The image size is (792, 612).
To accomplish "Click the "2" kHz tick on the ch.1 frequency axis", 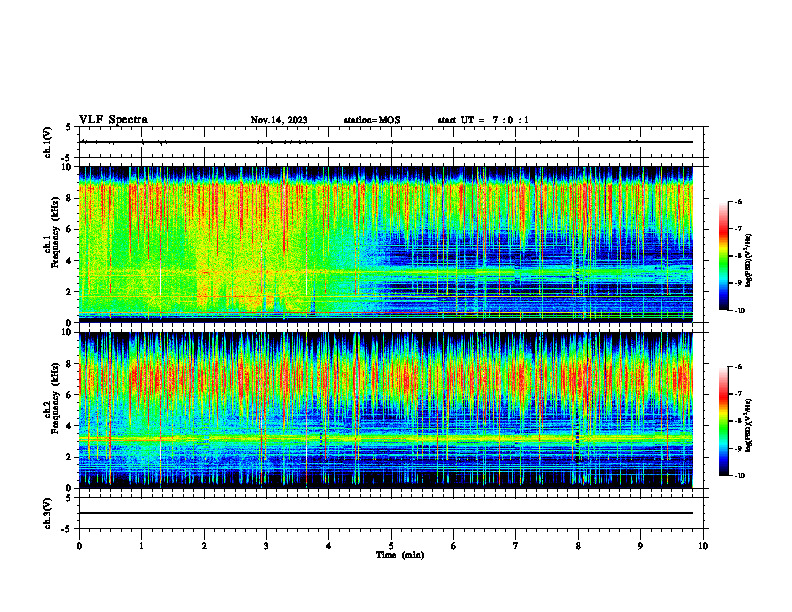I will click(x=69, y=291).
